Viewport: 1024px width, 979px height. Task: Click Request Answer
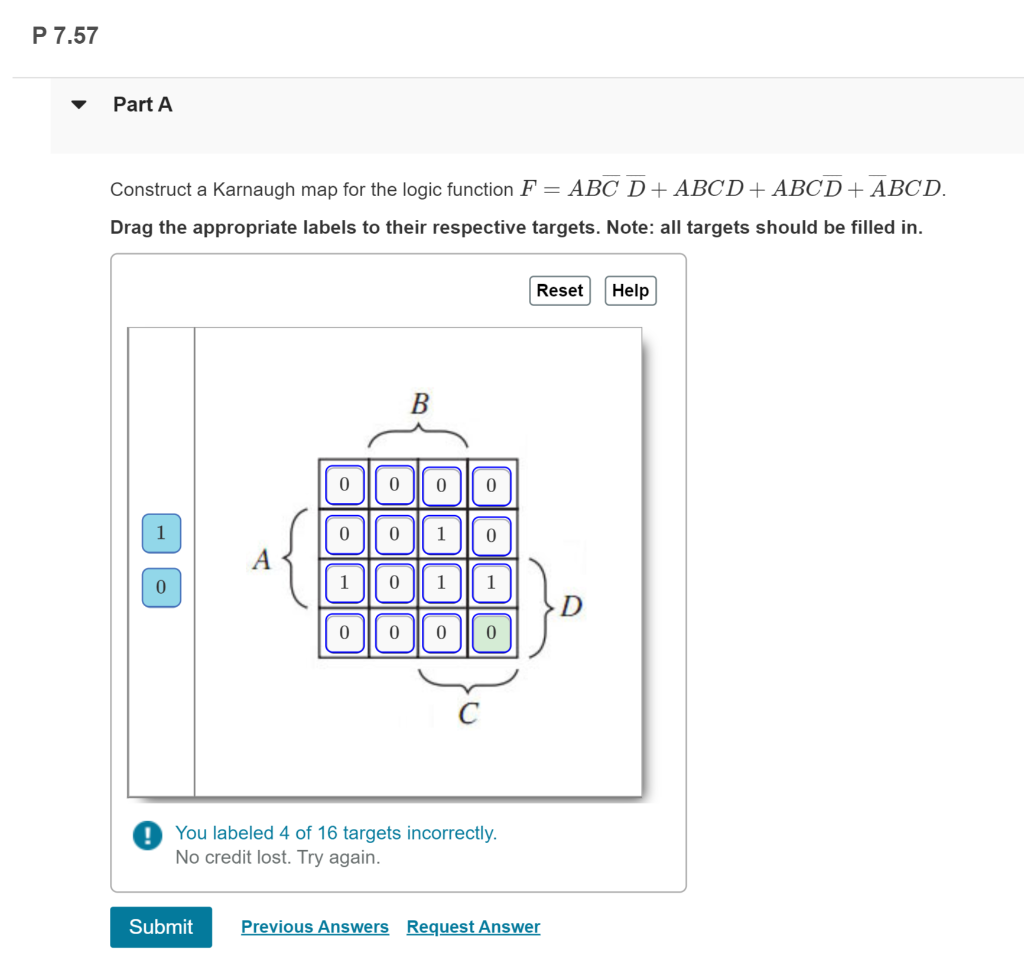tap(472, 926)
